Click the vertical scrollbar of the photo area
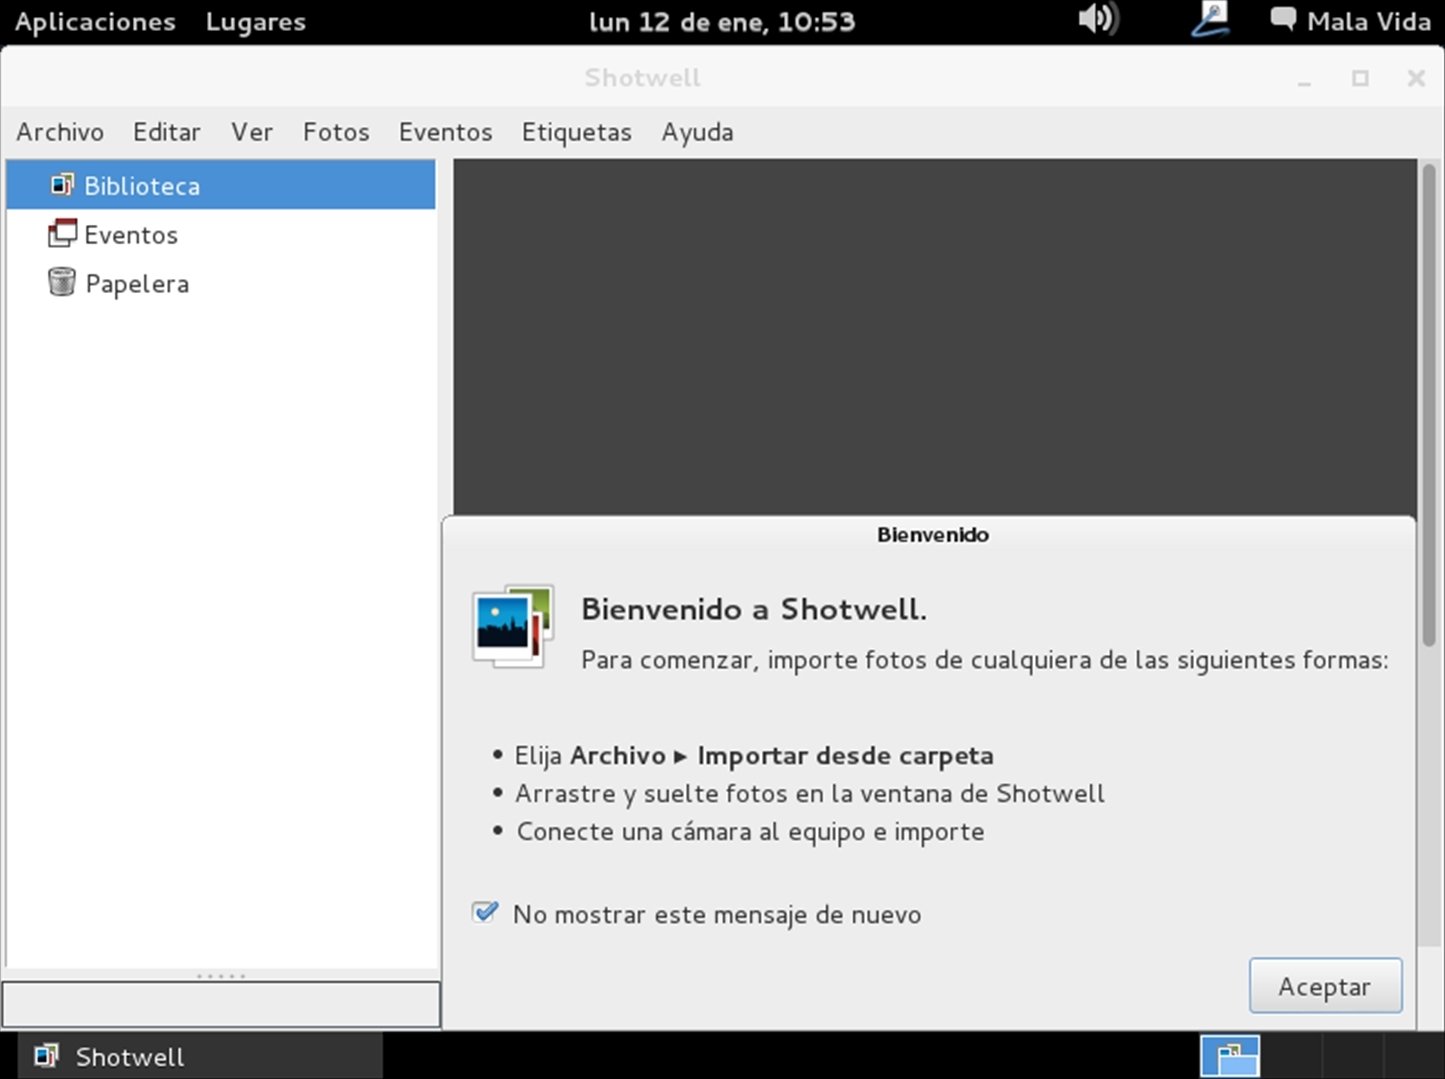The image size is (1445, 1079). point(1429,405)
